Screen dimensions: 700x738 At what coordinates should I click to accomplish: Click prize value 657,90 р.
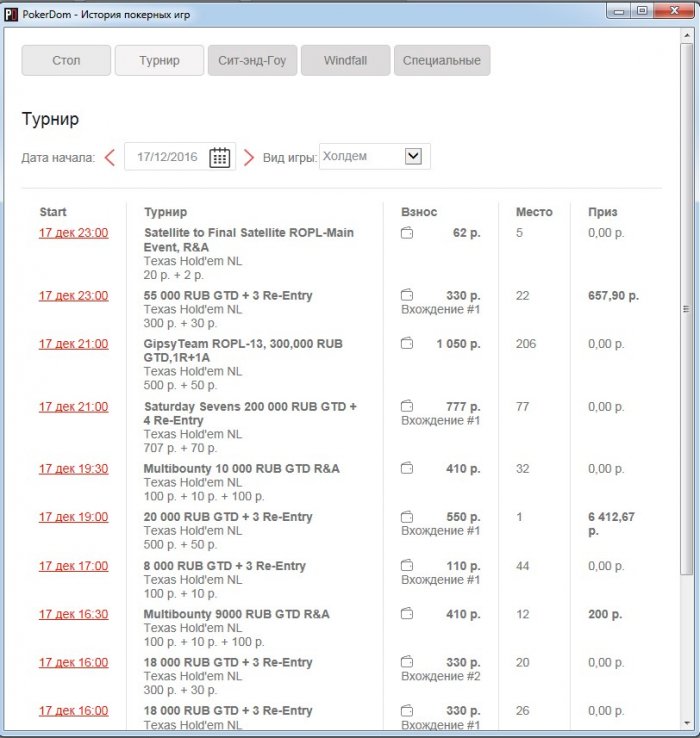coord(613,296)
